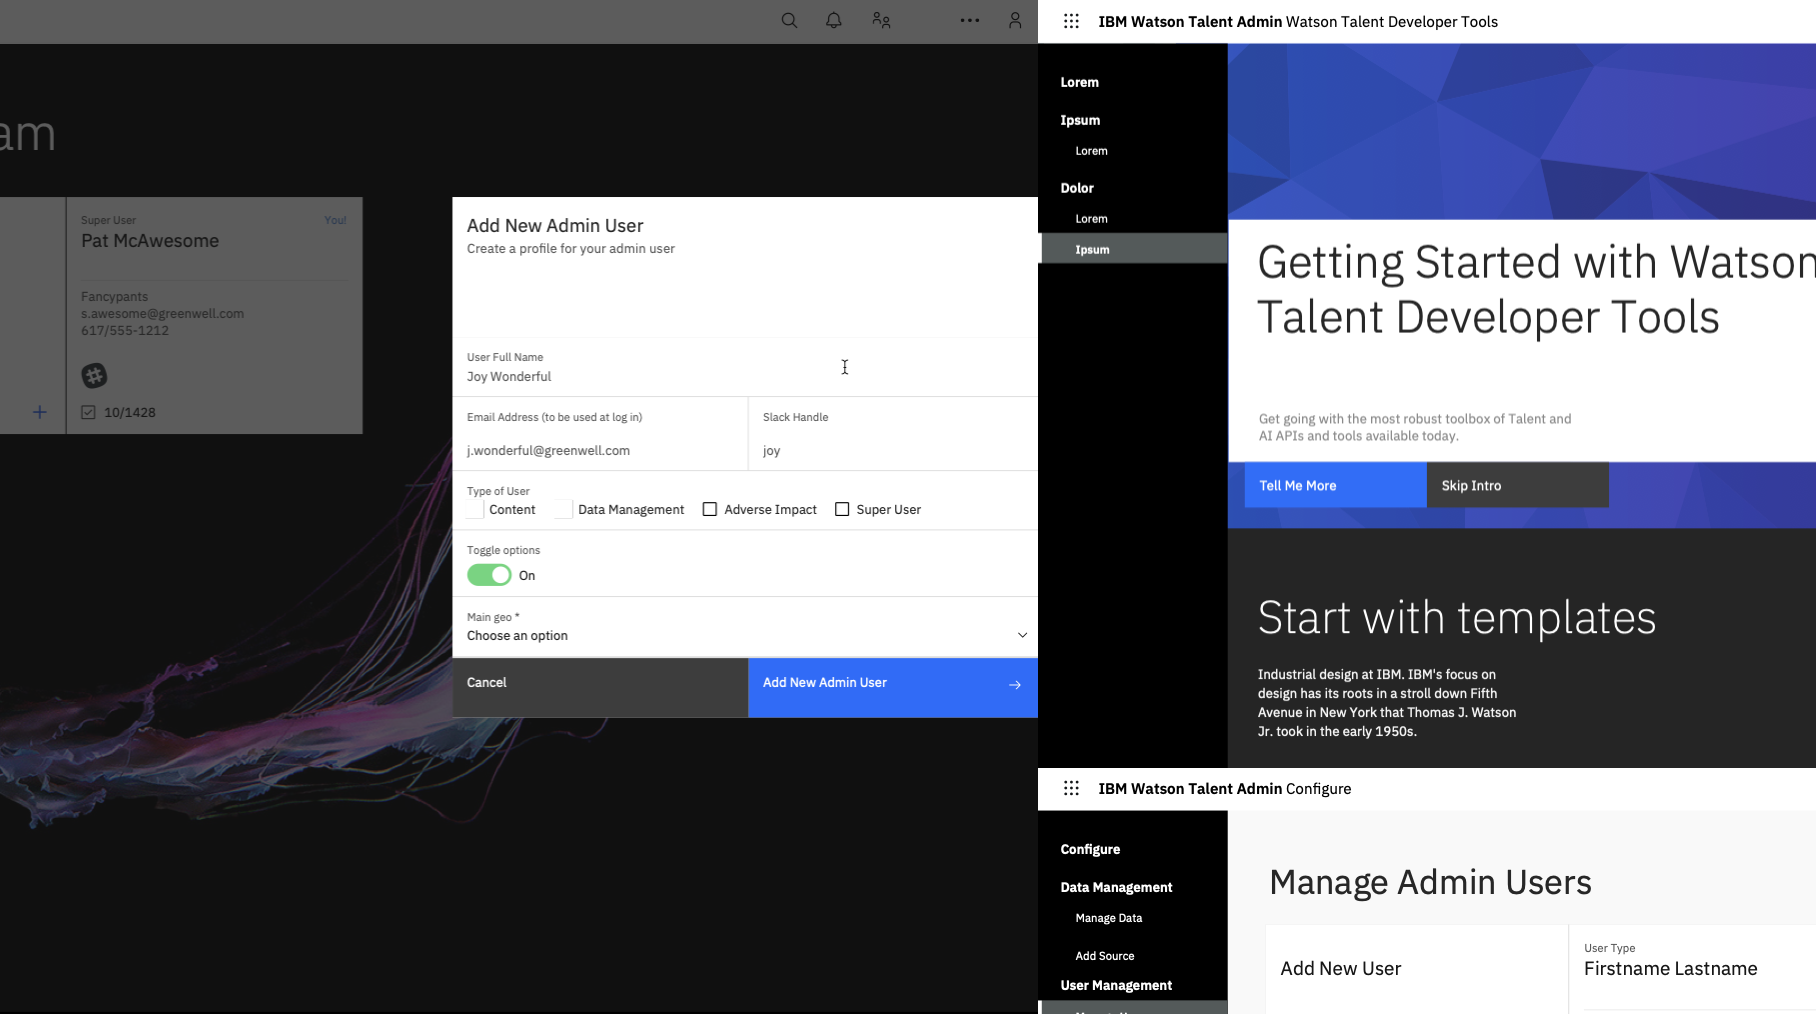1816x1014 pixels.
Task: Turn off the Toggle options switch
Action: (x=489, y=575)
